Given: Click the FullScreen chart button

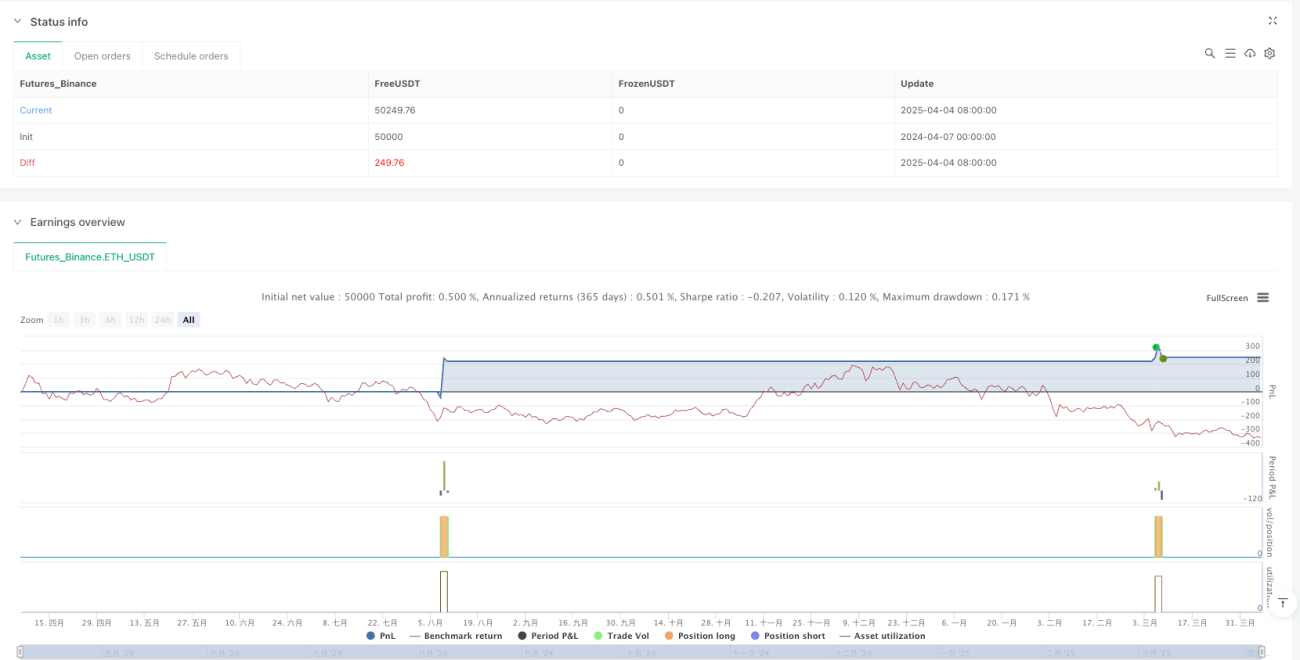Looking at the screenshot, I should (1227, 298).
